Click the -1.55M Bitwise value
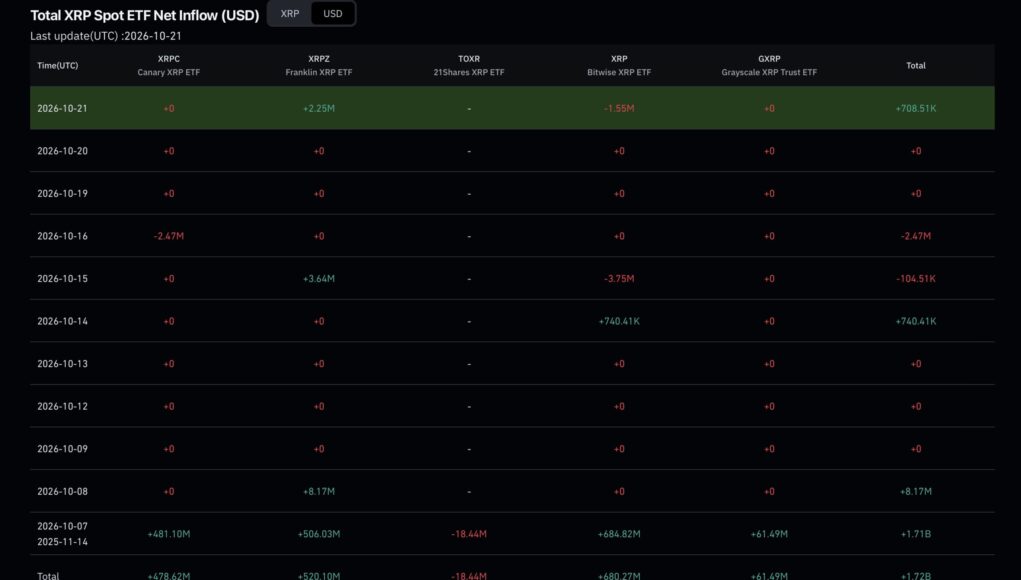 [619, 109]
